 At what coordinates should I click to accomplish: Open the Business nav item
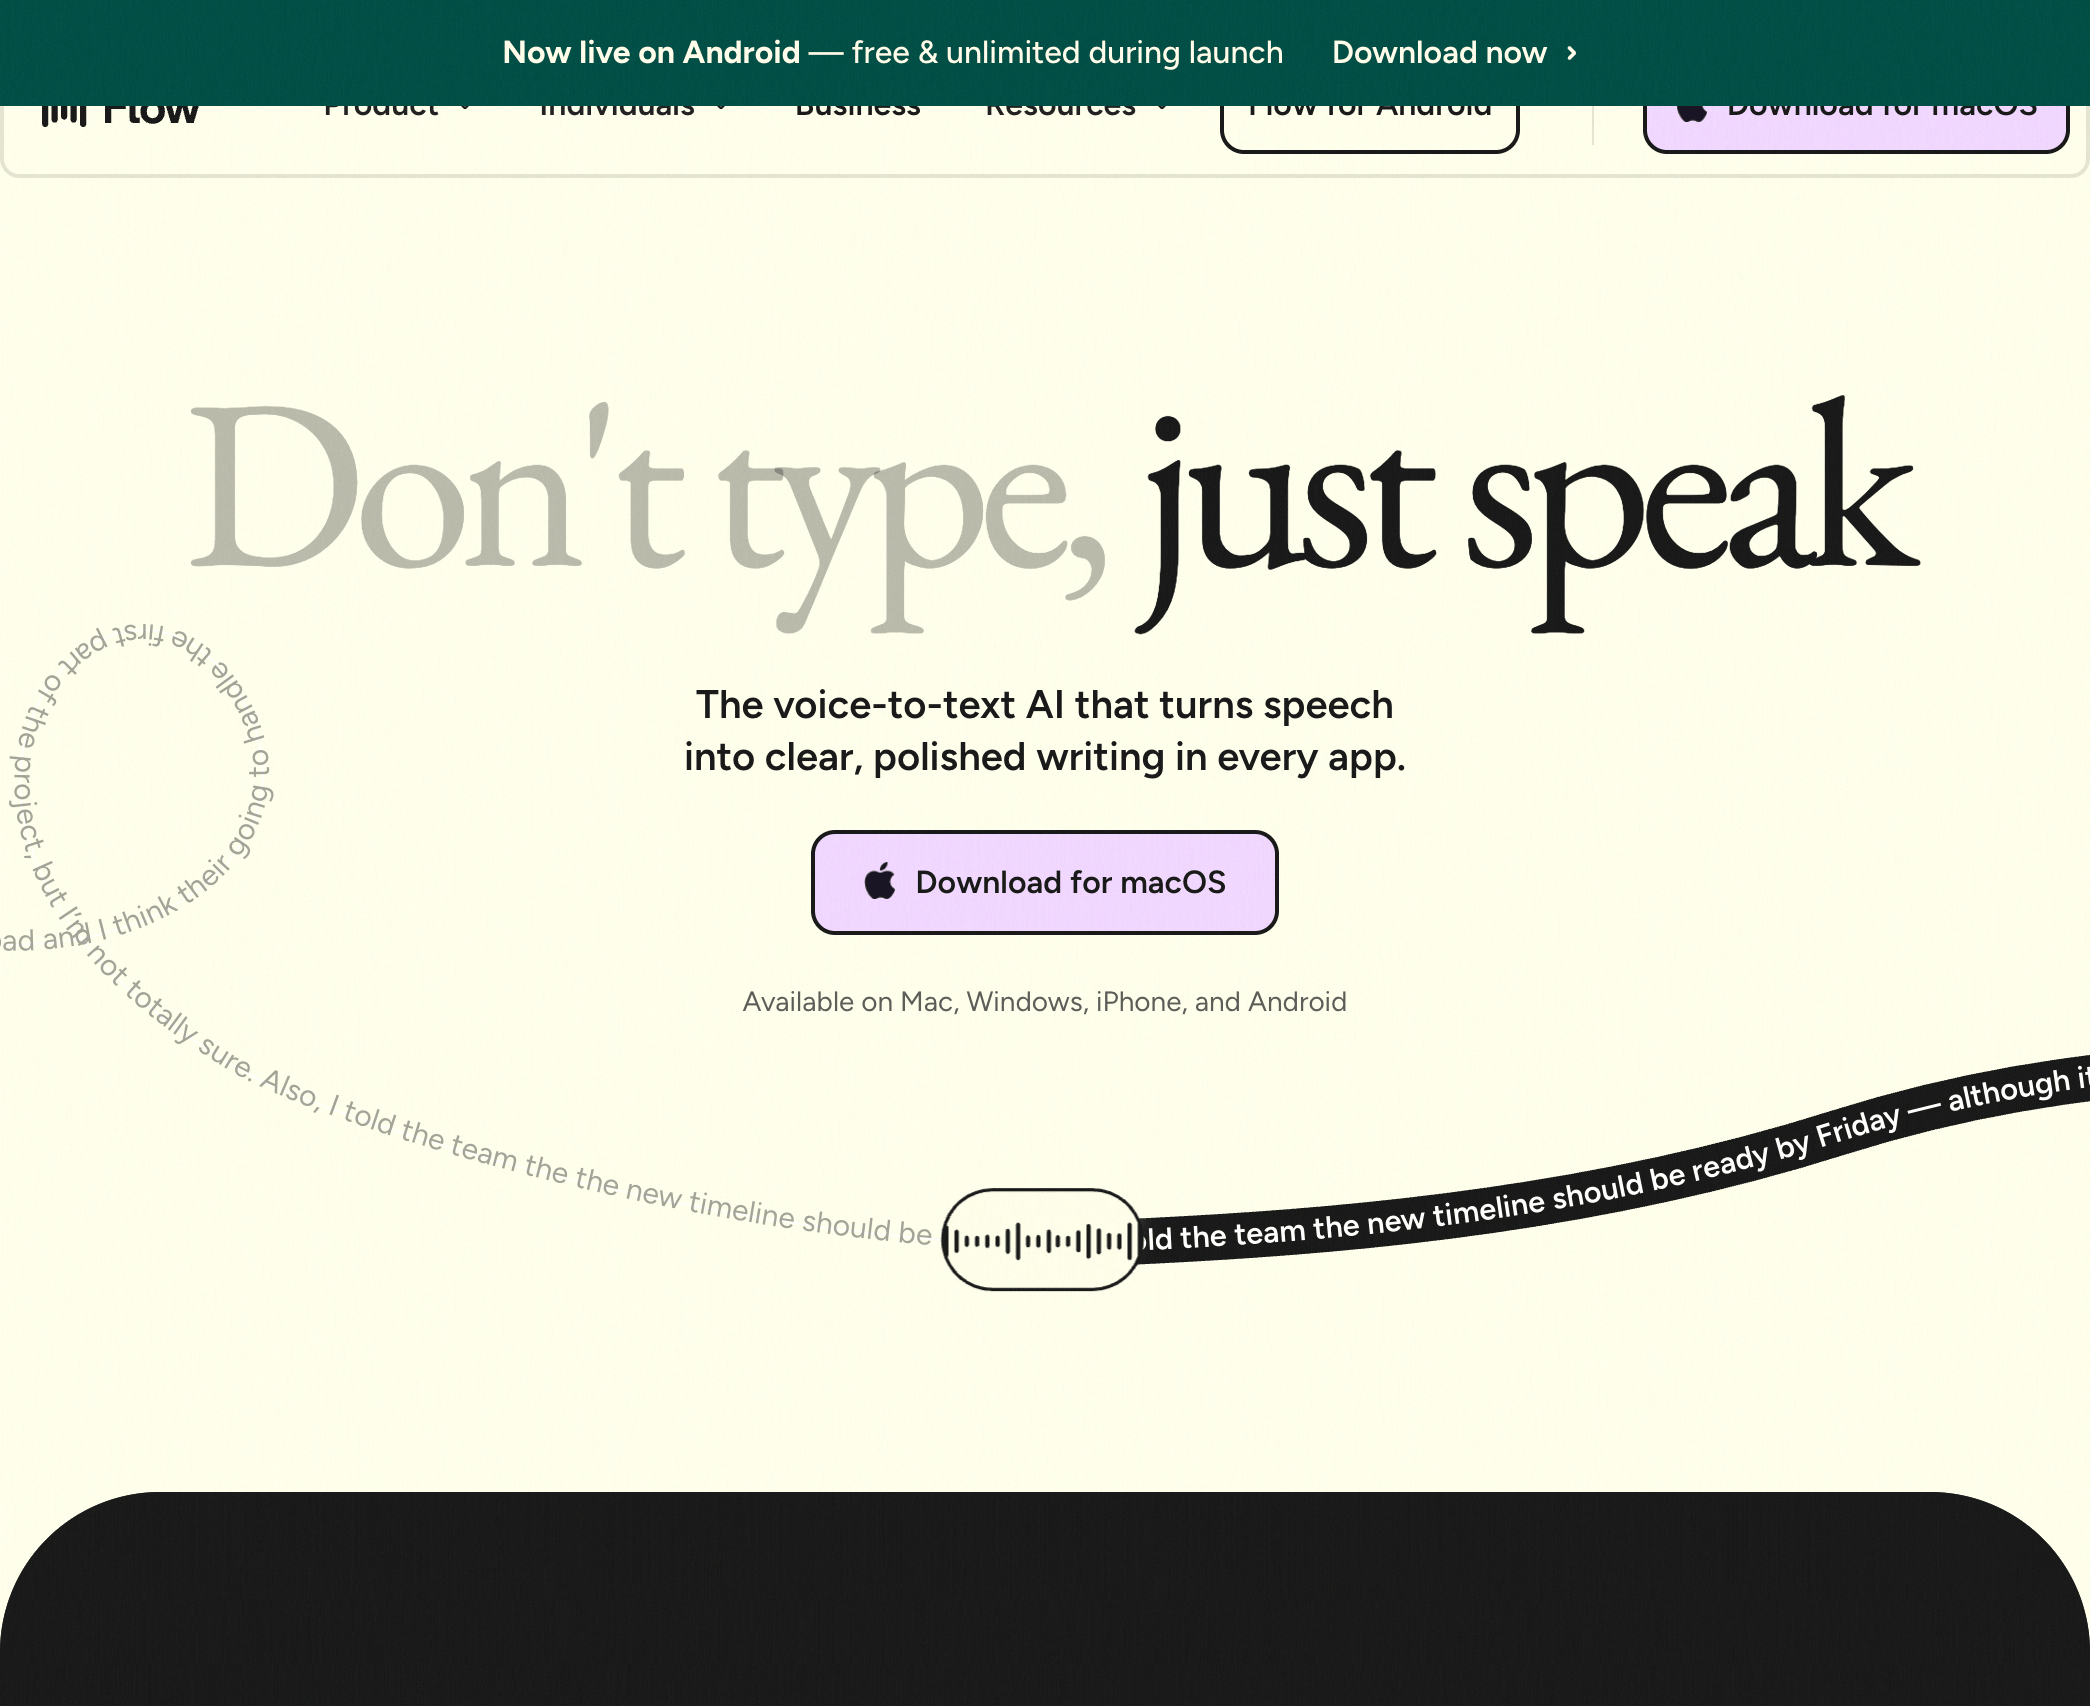coord(857,112)
